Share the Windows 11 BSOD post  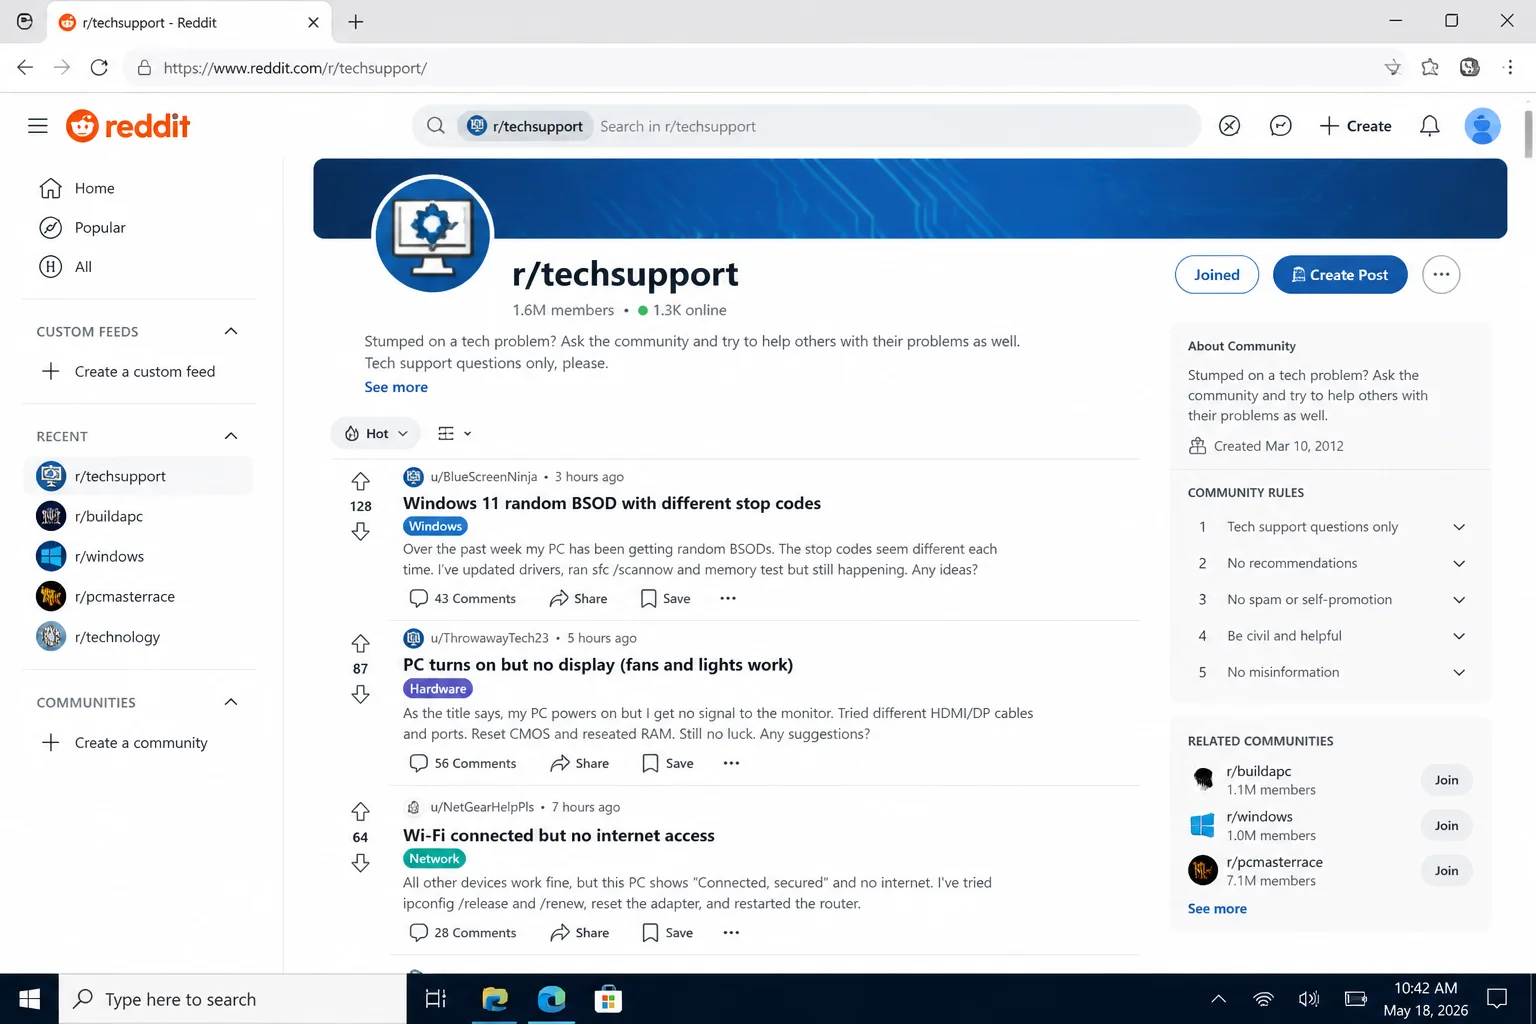[578, 598]
